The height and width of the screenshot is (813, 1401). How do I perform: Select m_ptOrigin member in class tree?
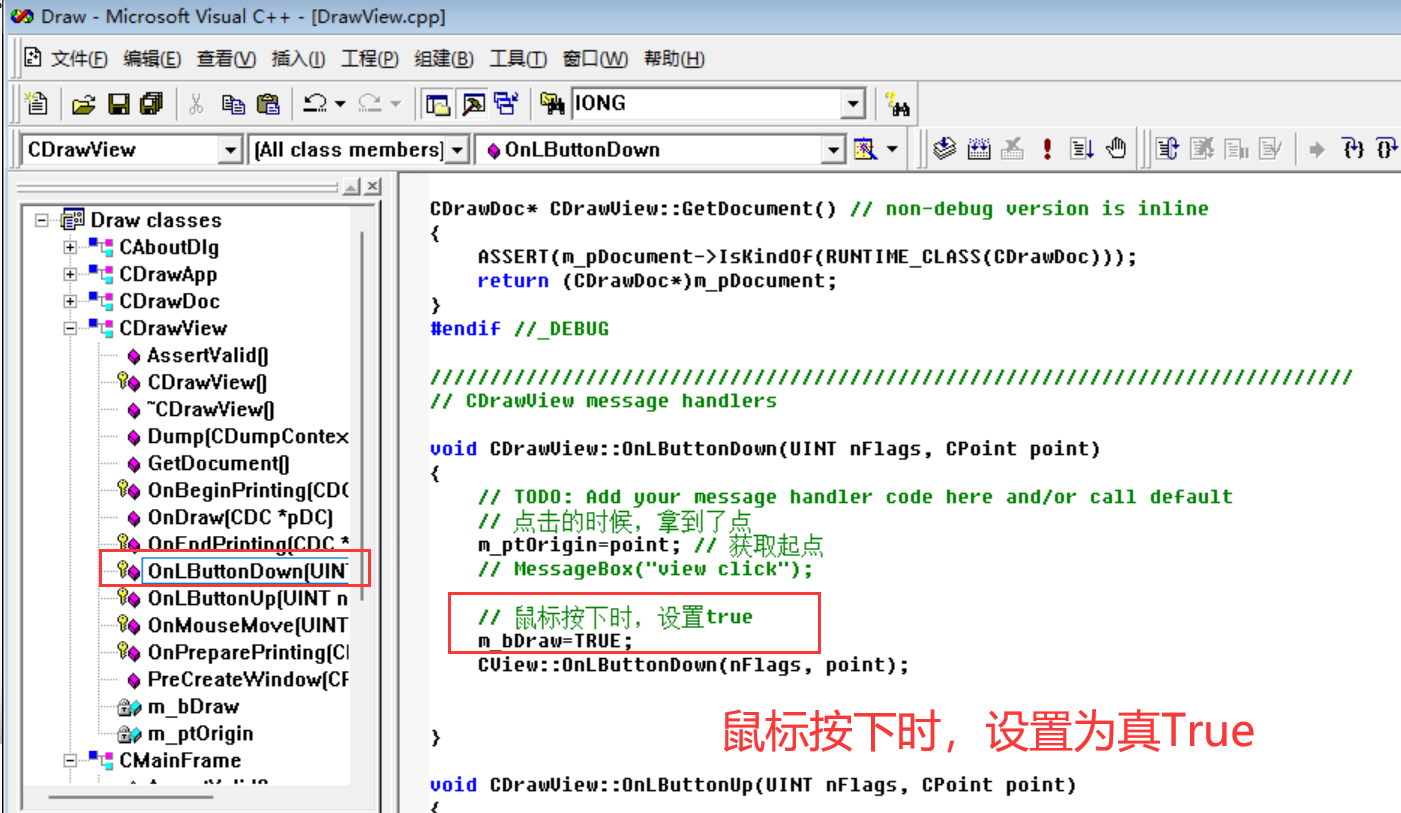pos(200,733)
